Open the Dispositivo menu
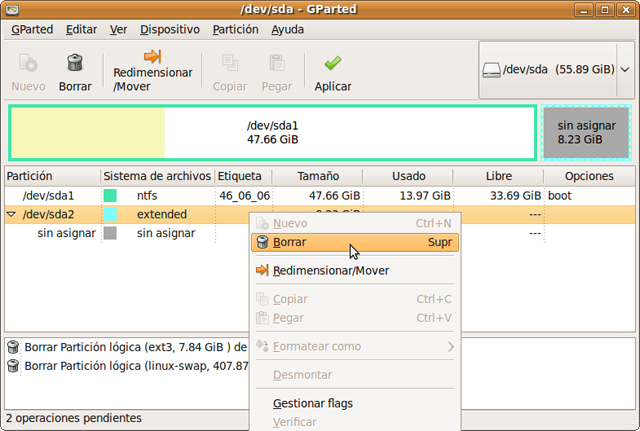The height and width of the screenshot is (431, 640). point(169,30)
